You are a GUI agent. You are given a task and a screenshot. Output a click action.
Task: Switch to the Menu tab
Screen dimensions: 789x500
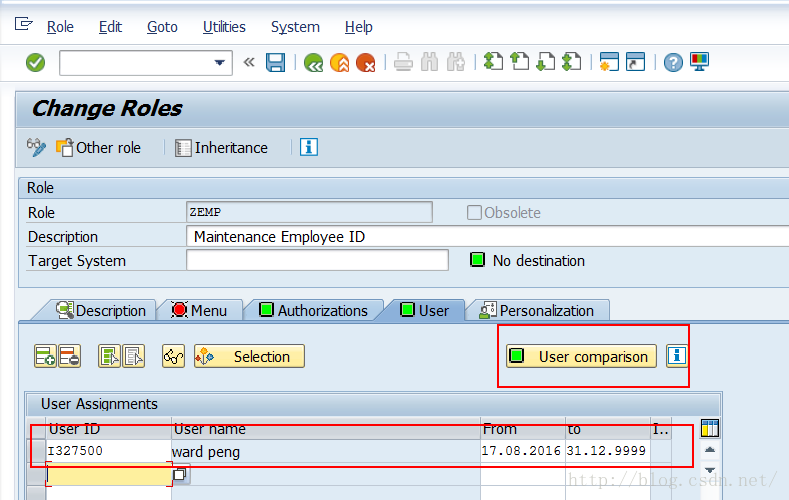(199, 311)
